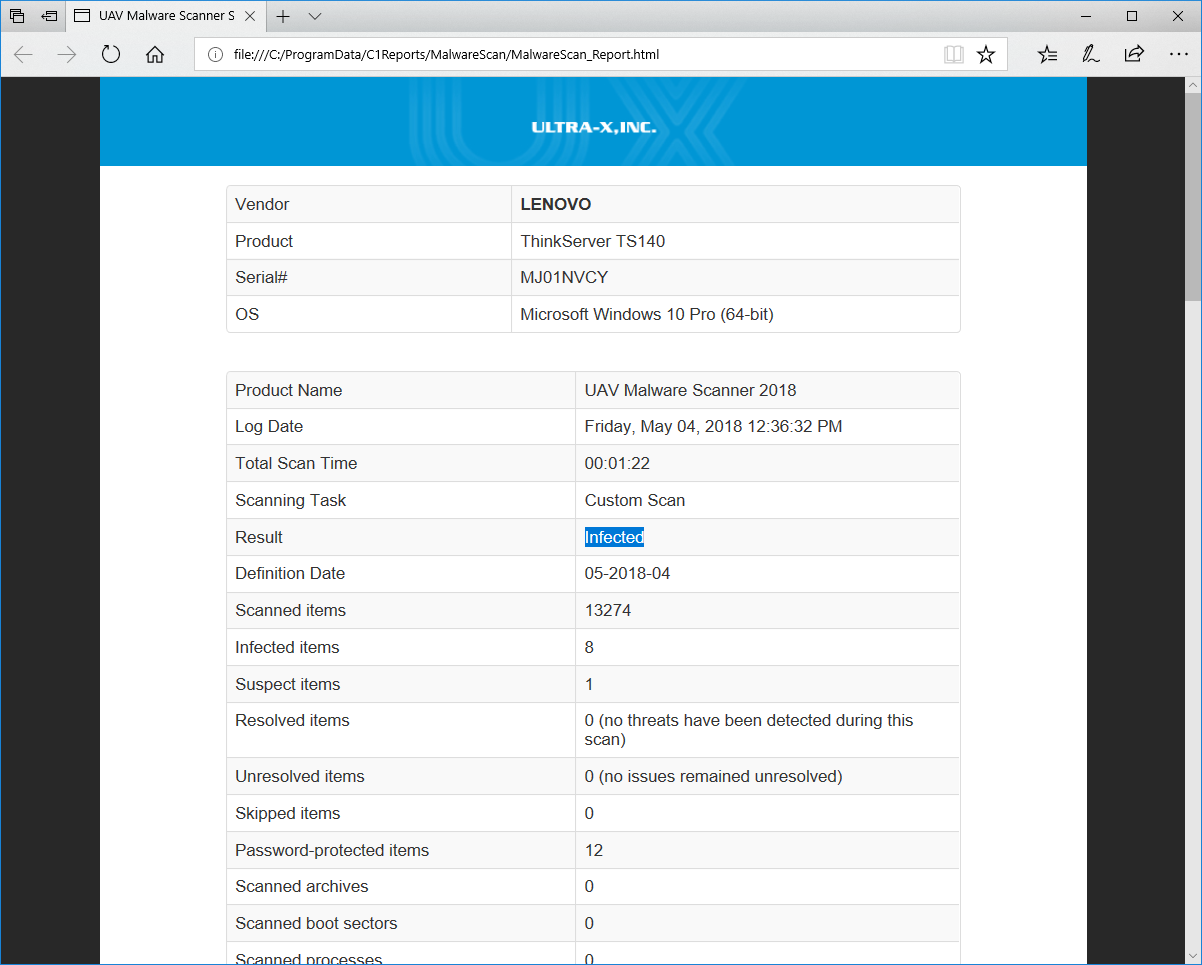Open the Settings and more ellipsis
1202x965 pixels.
click(1178, 55)
